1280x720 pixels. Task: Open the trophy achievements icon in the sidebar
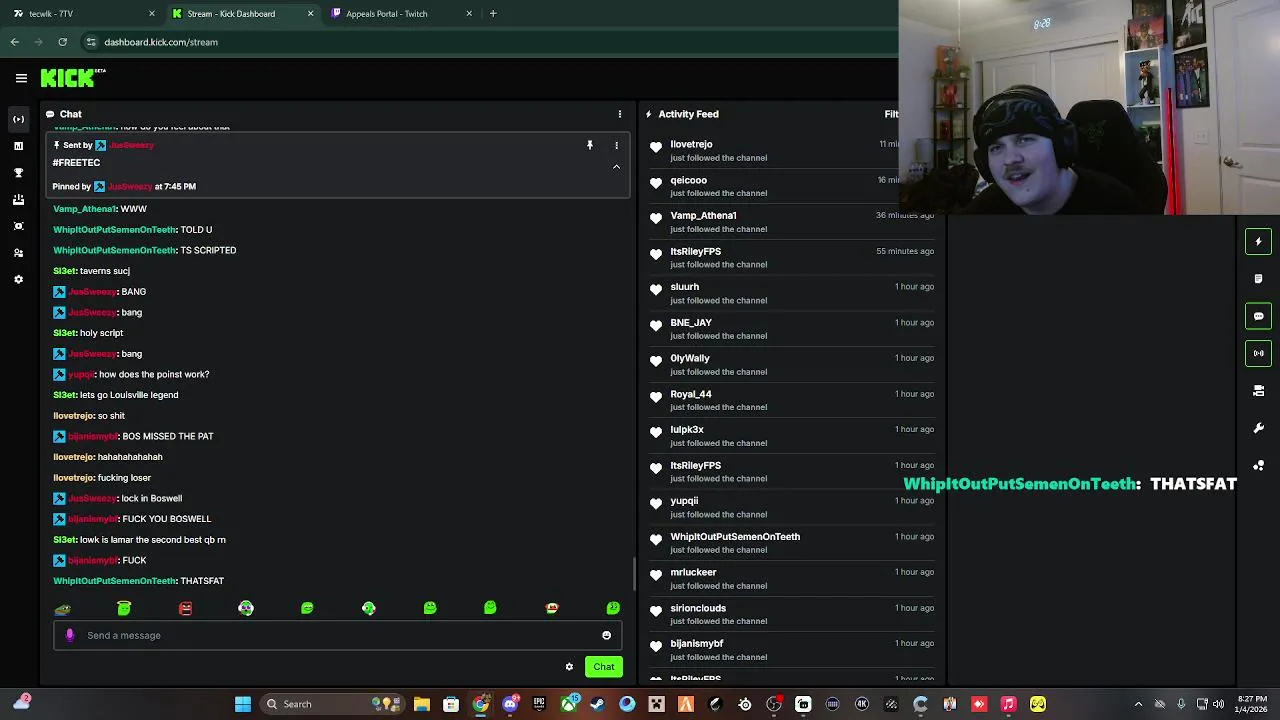click(x=18, y=173)
